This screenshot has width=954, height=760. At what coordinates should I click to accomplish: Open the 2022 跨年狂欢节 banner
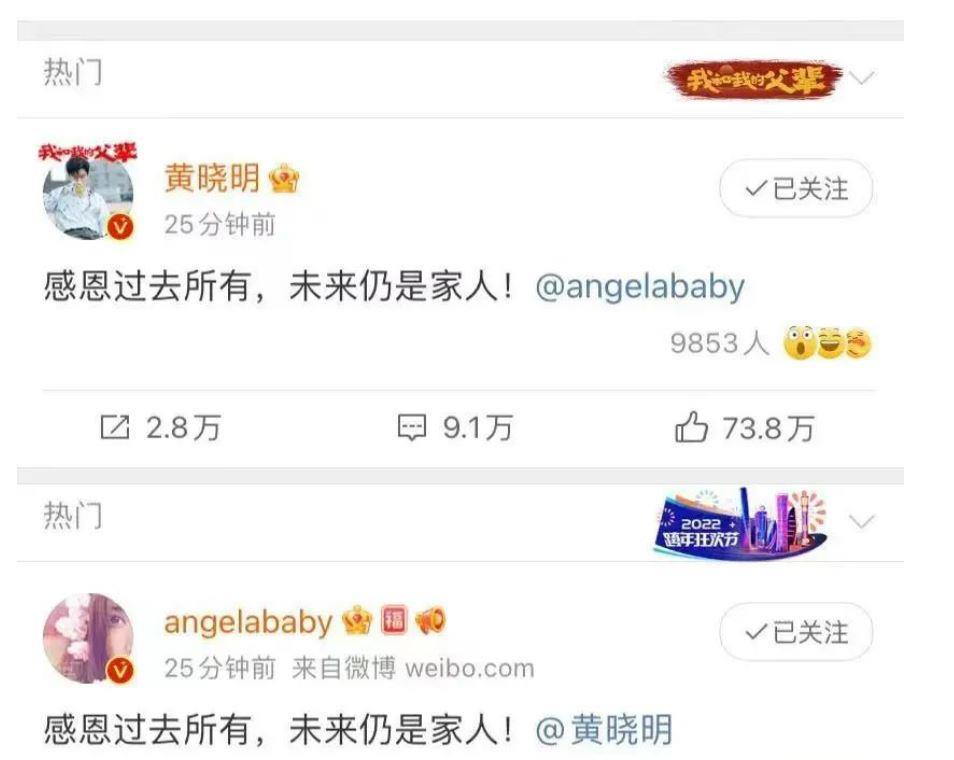[x=740, y=523]
